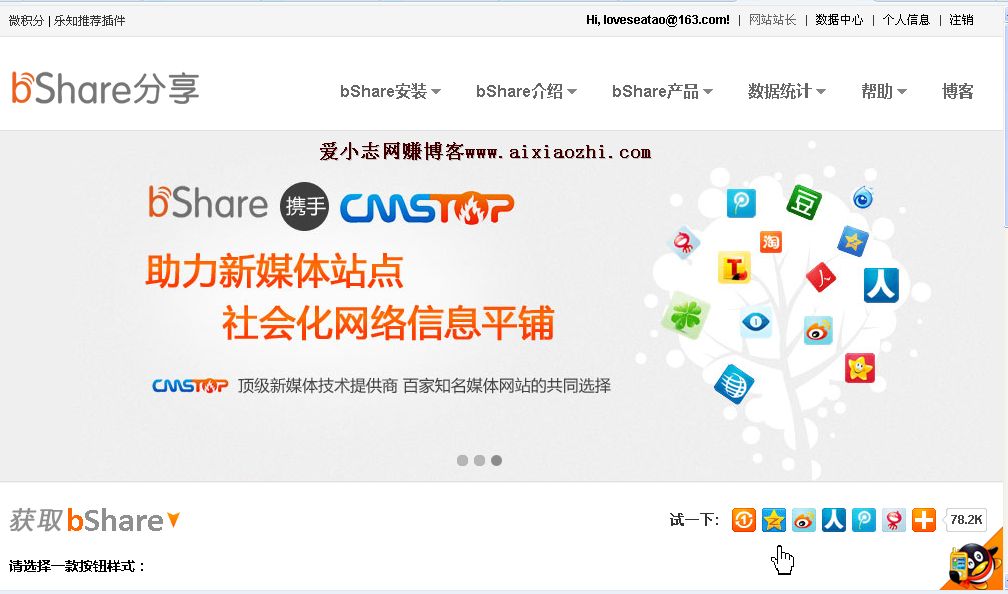
Task: Click the orange one-key share icon
Action: tap(744, 519)
